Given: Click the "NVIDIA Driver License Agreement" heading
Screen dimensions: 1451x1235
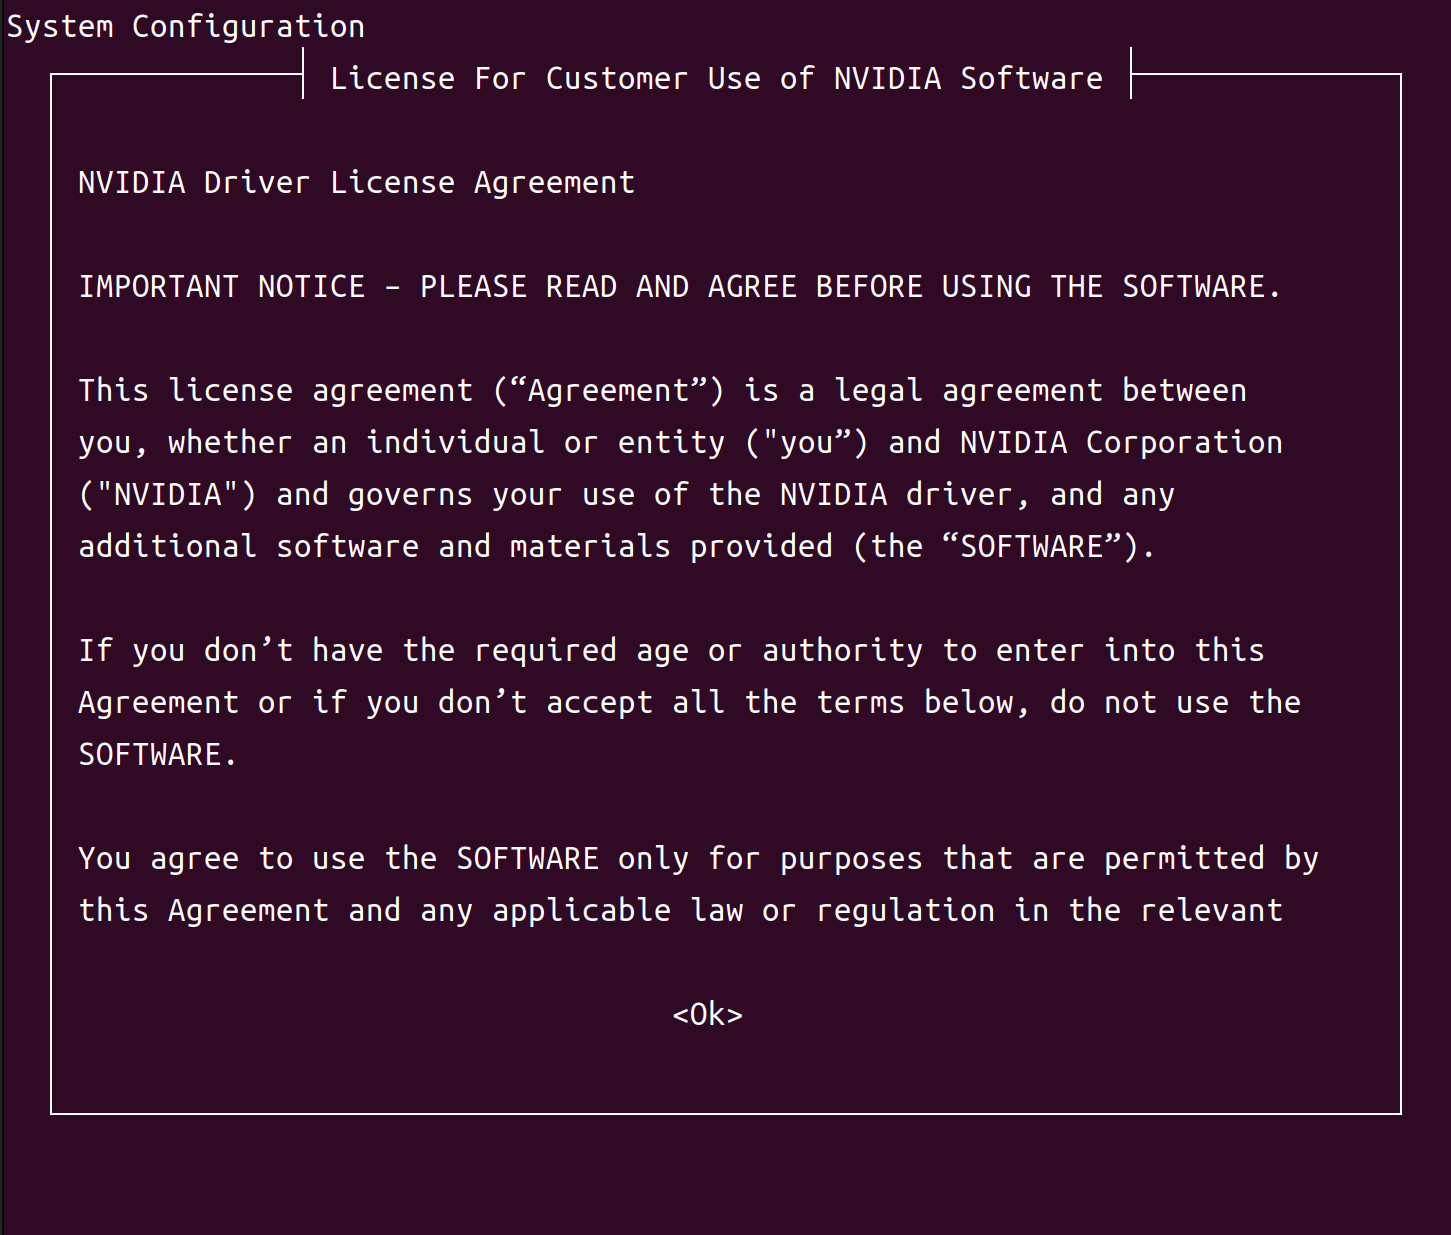Looking at the screenshot, I should pos(356,183).
